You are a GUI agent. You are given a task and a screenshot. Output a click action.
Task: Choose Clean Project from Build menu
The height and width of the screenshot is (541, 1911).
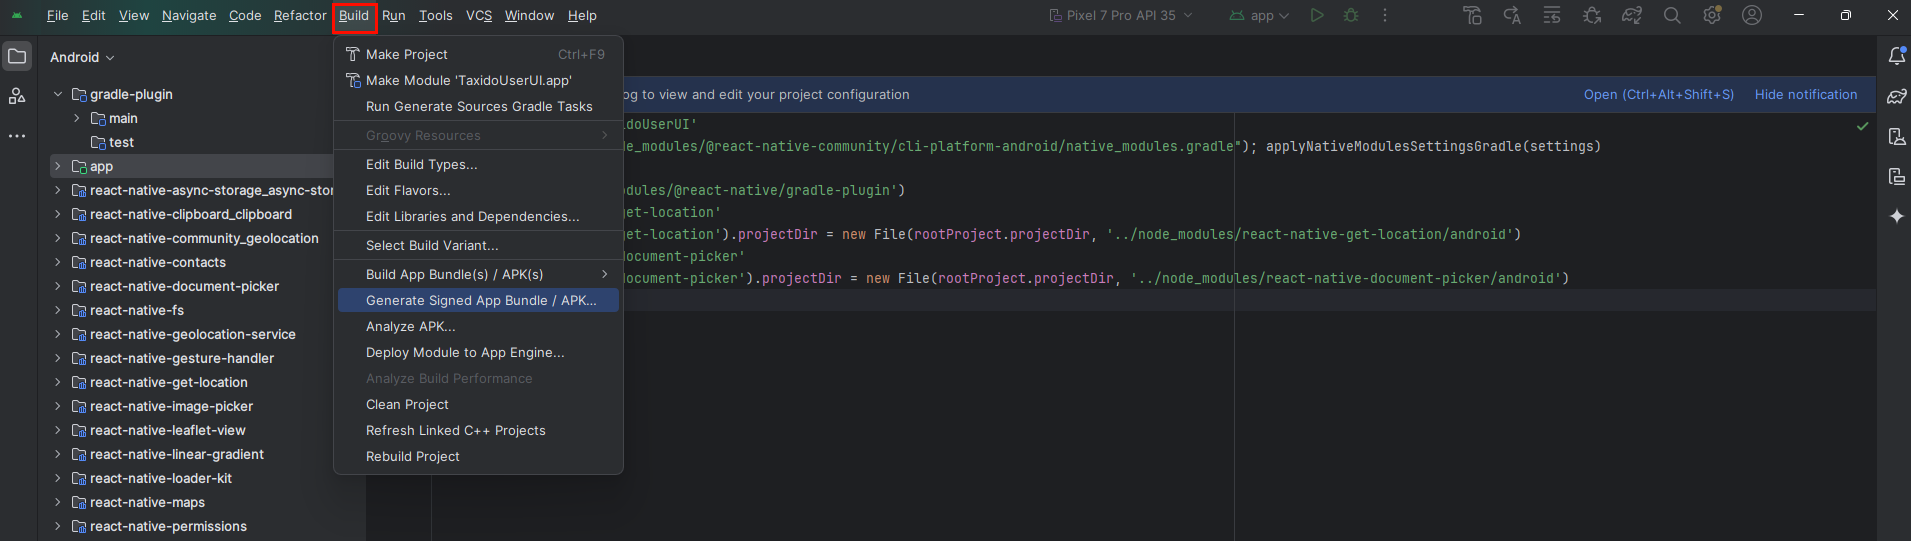coord(407,404)
